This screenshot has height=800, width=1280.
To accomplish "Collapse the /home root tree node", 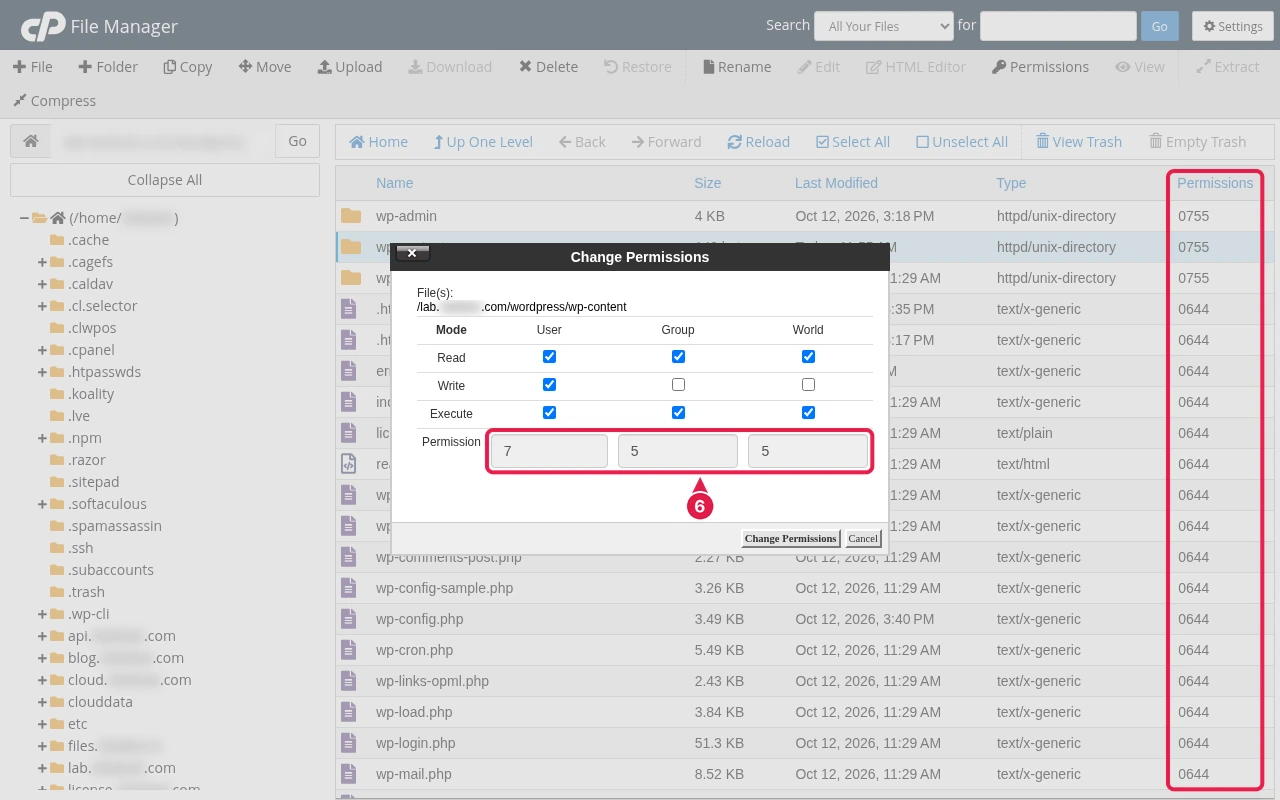I will point(24,218).
